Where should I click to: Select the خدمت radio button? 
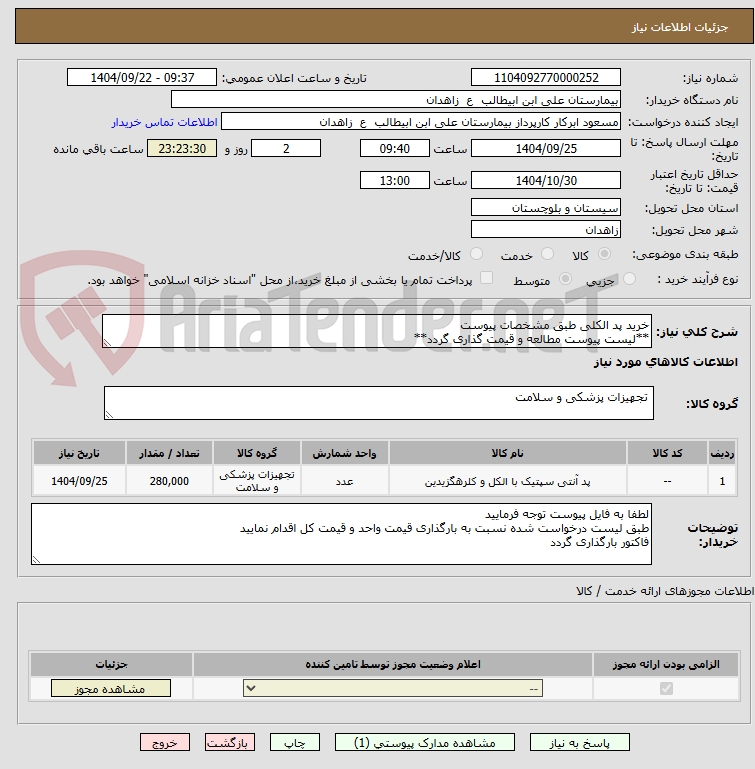tap(547, 254)
